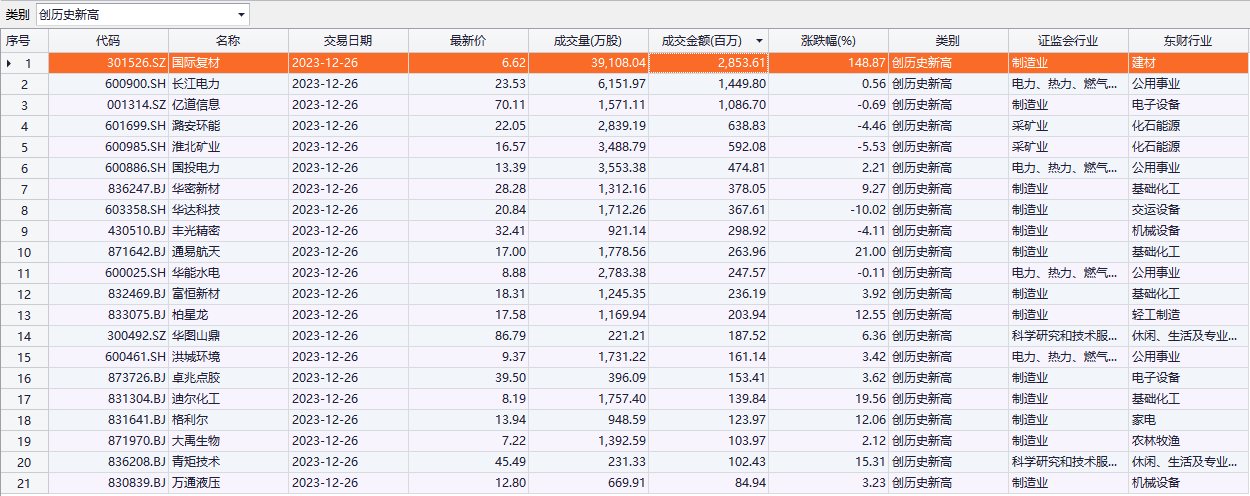Click the 东财行业 column header

point(1188,41)
